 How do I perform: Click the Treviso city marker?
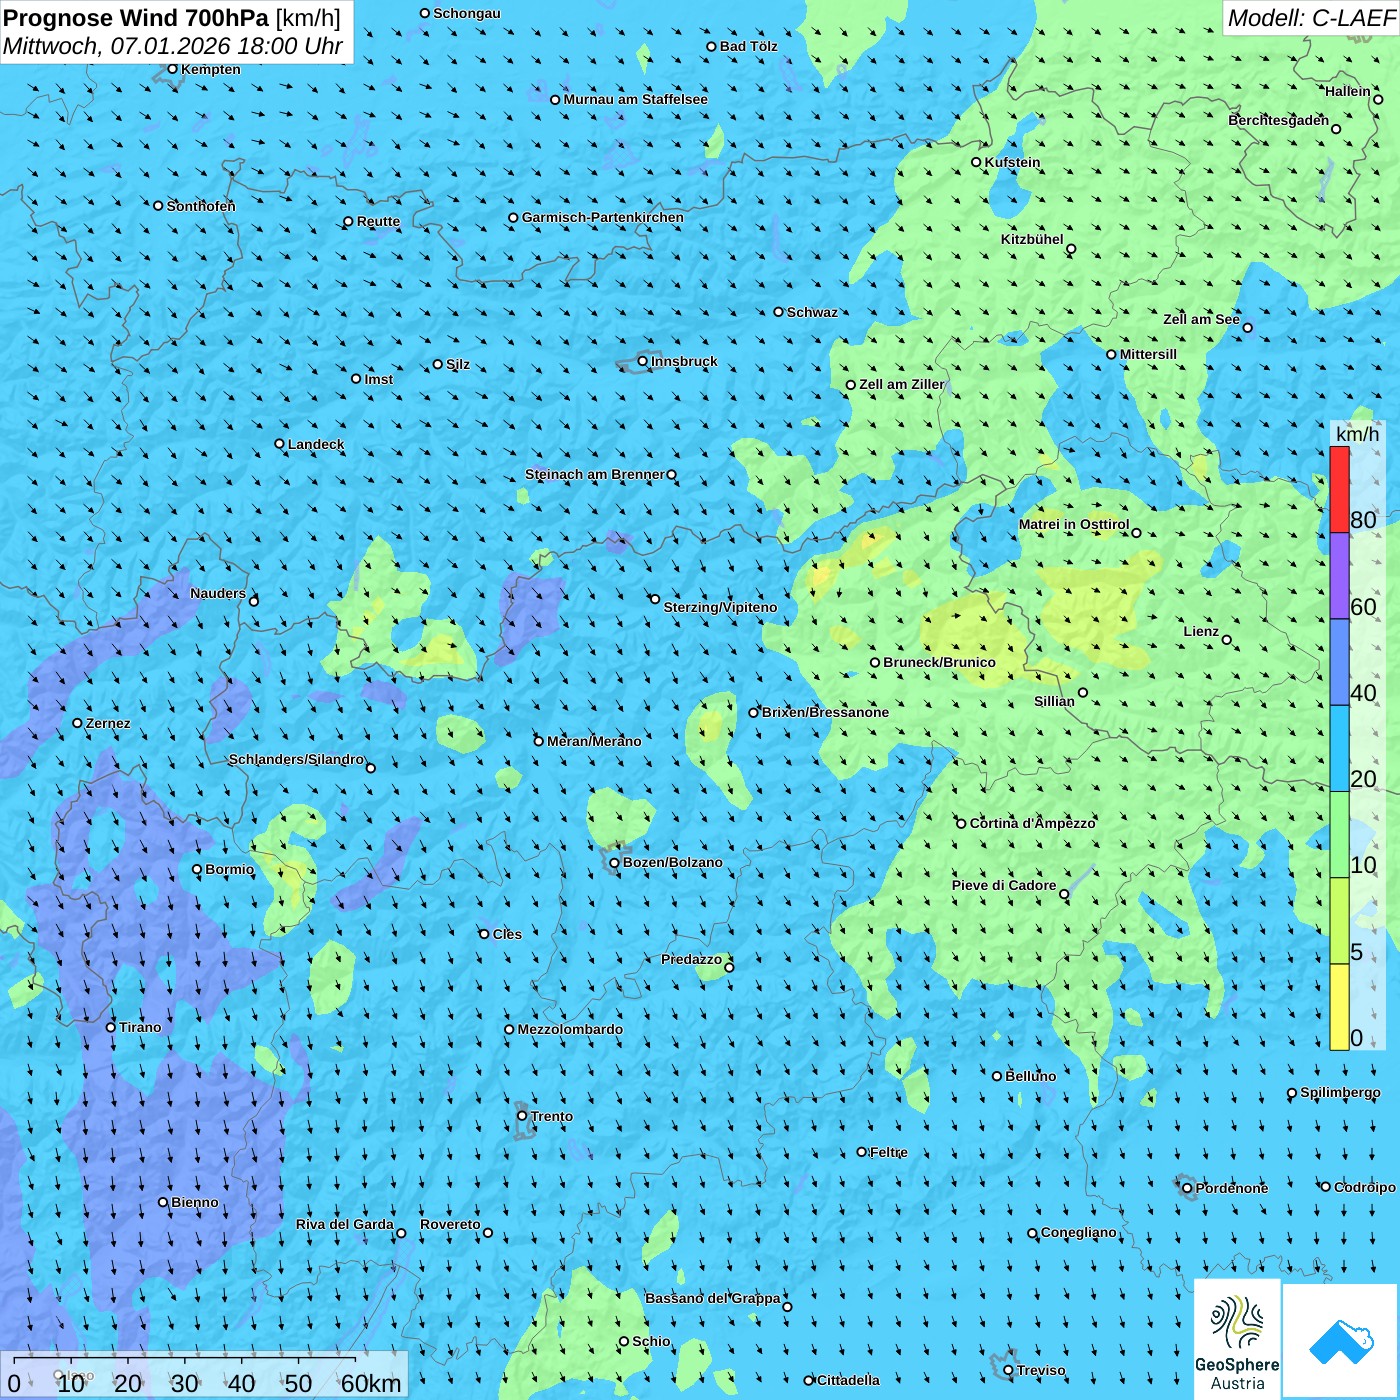pos(1008,1370)
